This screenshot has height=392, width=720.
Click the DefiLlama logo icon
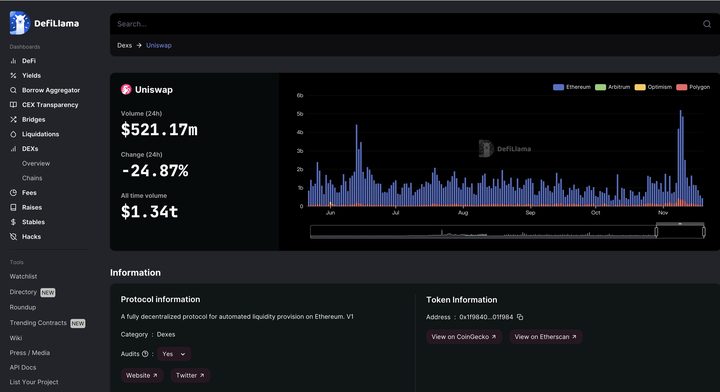pos(19,23)
